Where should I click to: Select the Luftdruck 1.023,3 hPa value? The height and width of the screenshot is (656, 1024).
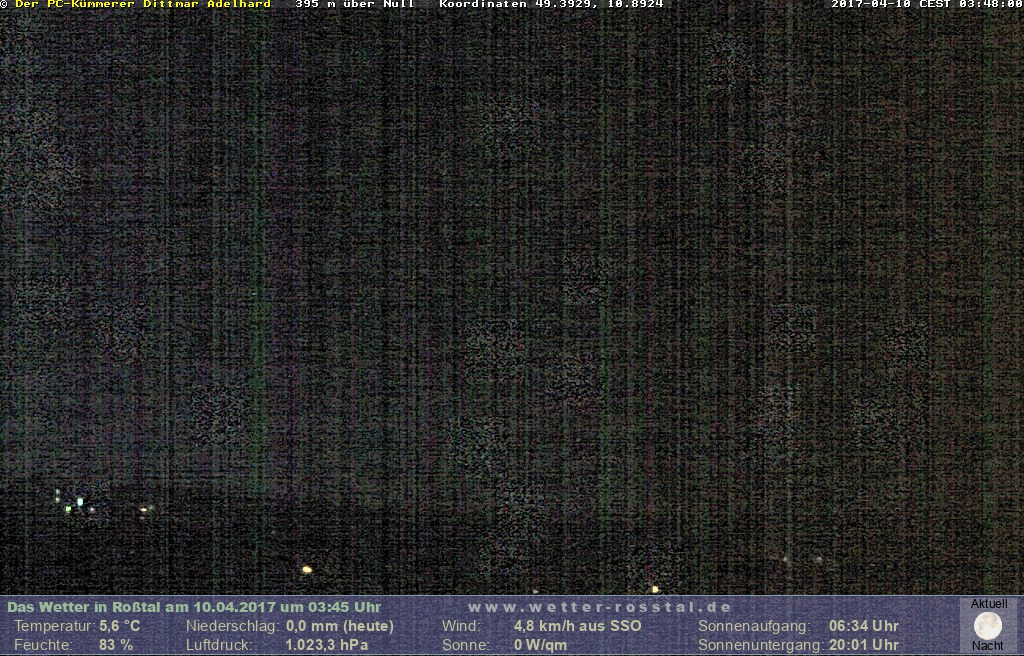click(x=326, y=645)
